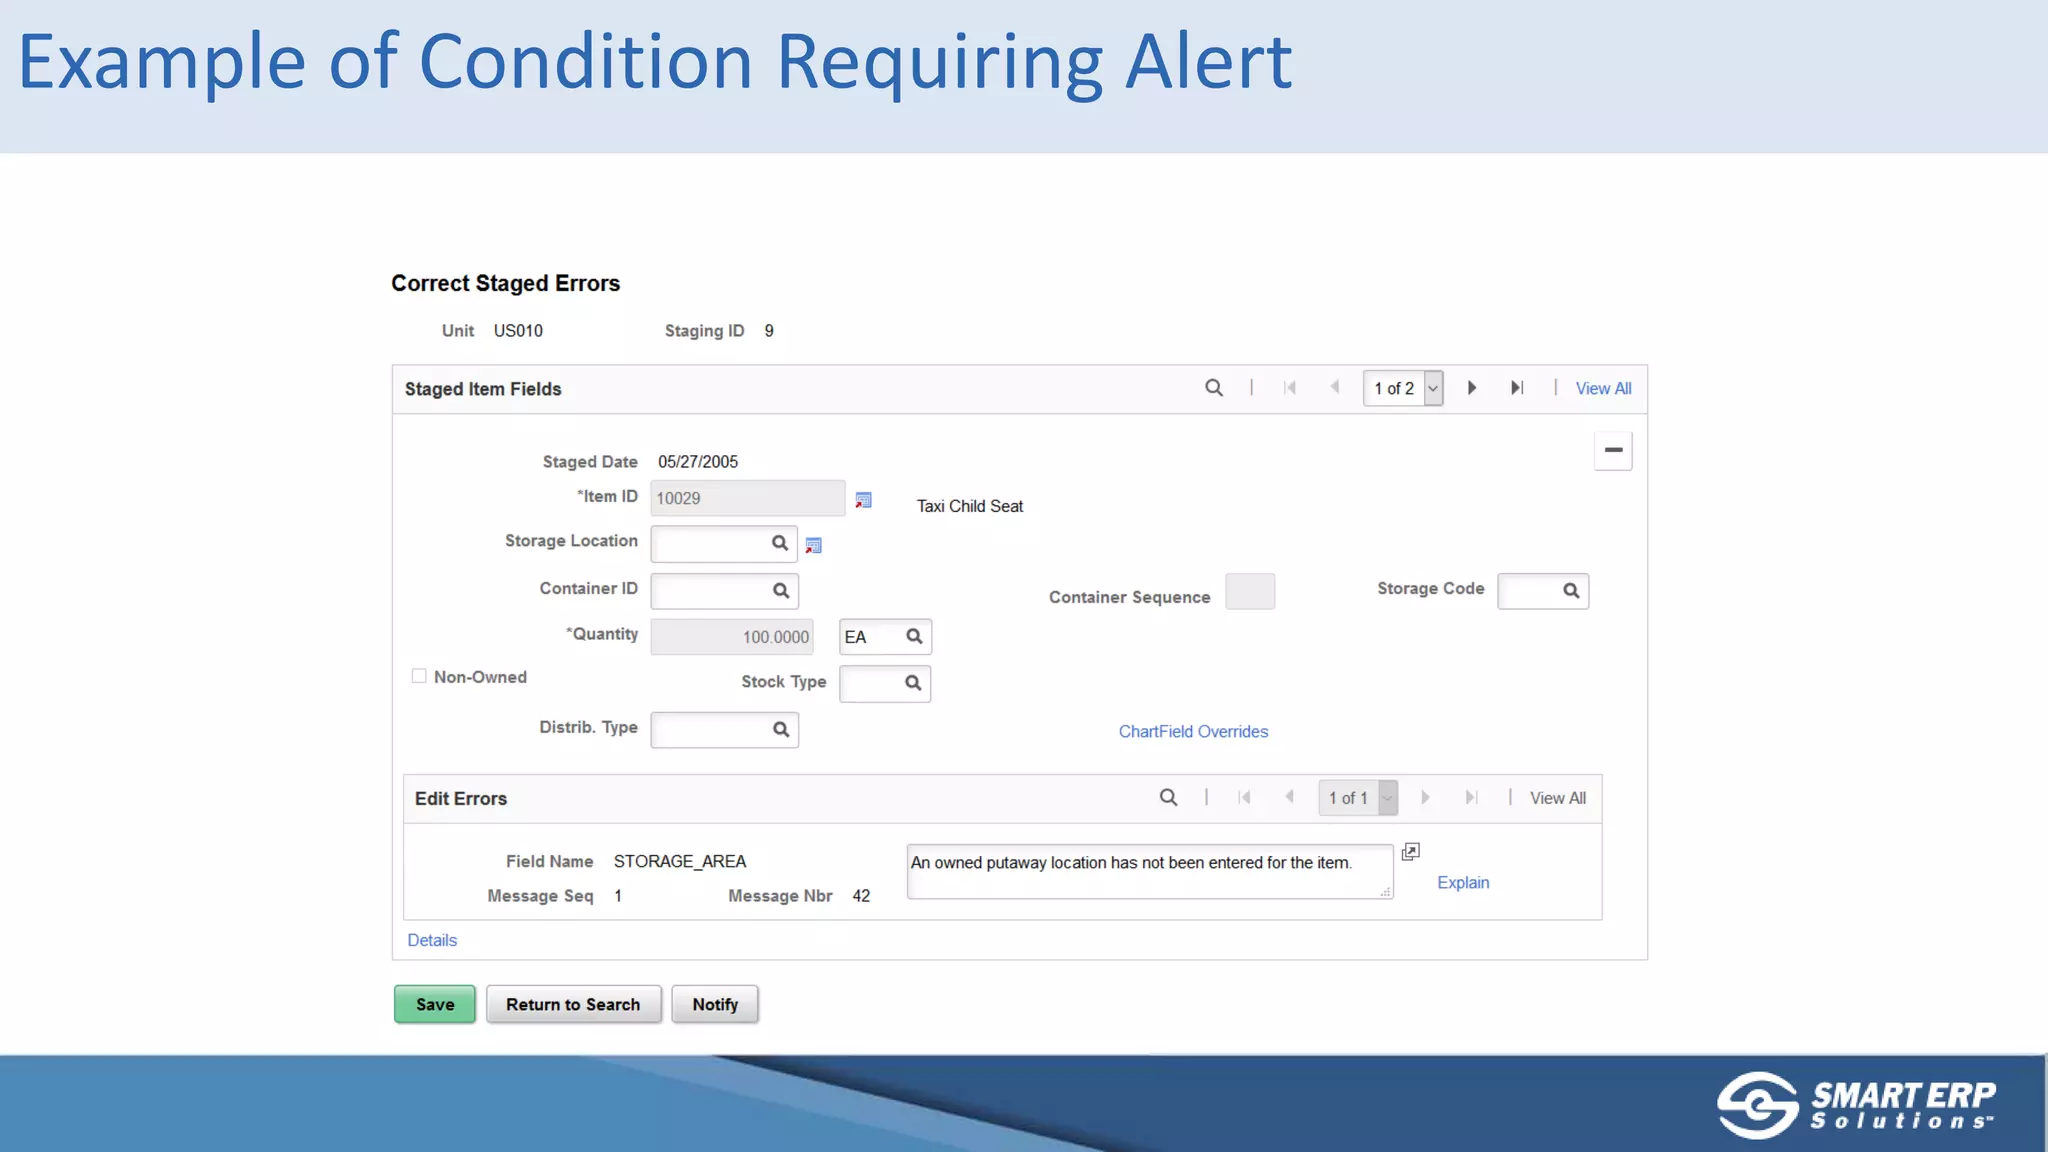Open storage location detail icon
This screenshot has height=1152, width=2048.
click(813, 546)
